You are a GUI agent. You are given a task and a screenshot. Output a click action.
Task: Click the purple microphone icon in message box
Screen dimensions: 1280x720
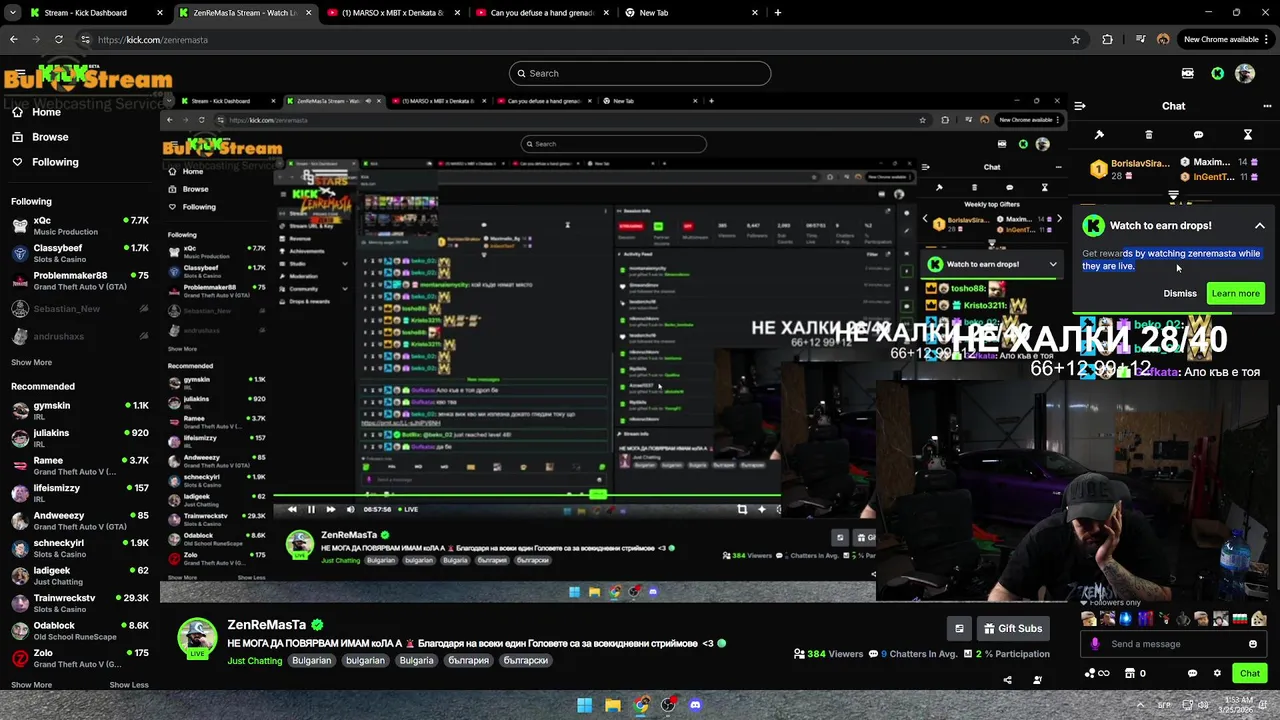(x=1095, y=644)
